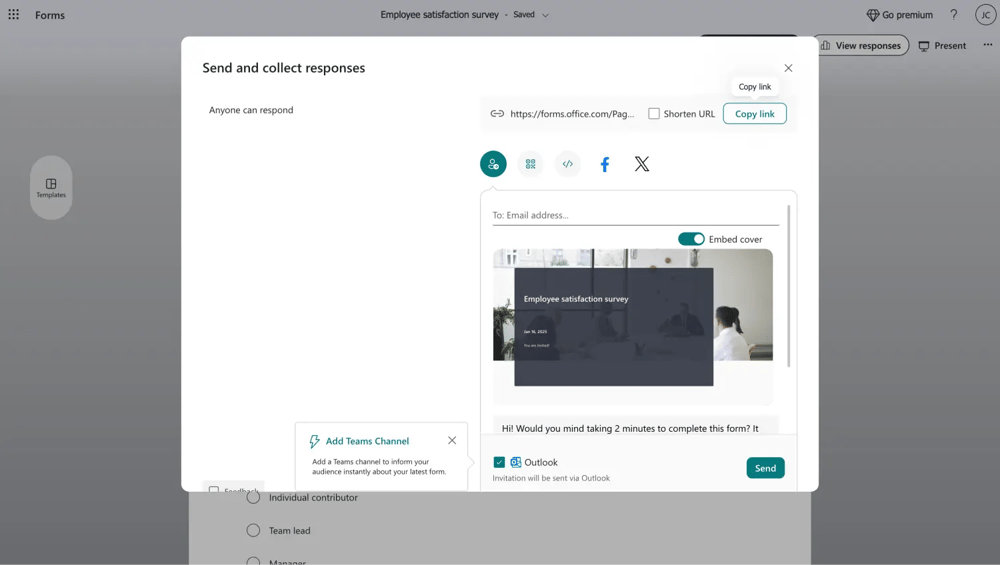
Task: Click the Send button
Action: click(x=765, y=468)
